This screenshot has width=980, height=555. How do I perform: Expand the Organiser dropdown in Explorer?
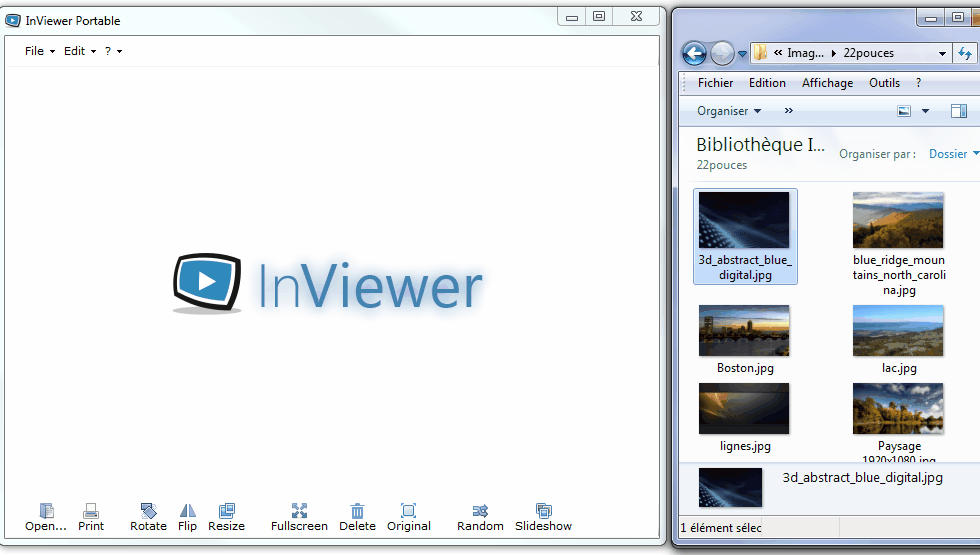pos(729,111)
